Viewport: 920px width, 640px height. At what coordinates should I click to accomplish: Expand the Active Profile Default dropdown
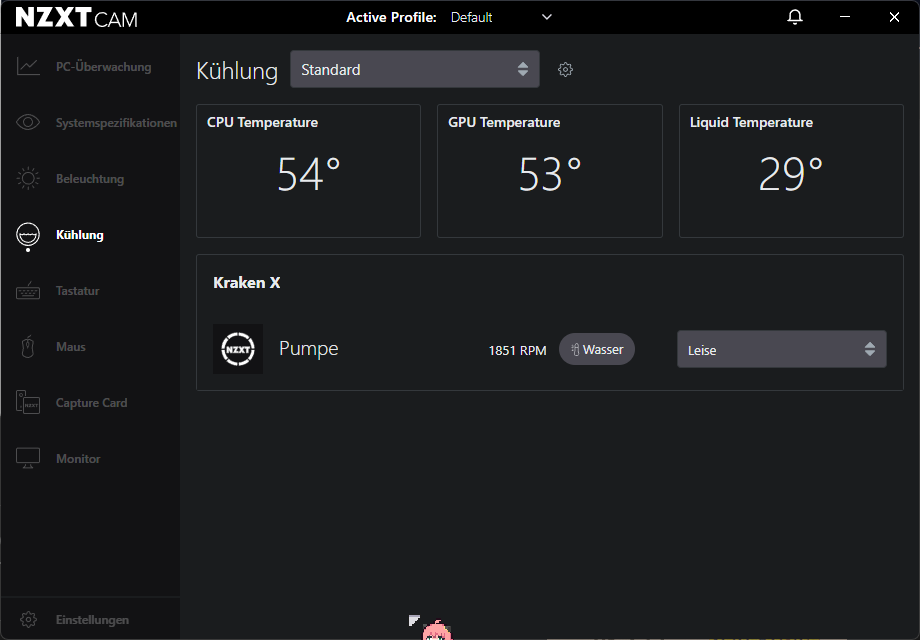click(501, 17)
